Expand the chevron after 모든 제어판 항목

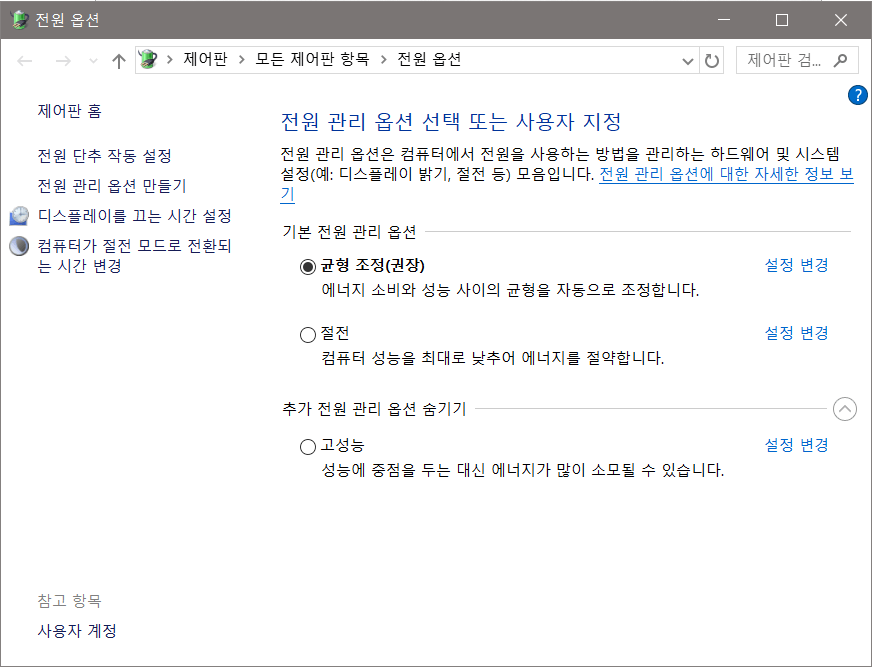[383, 60]
